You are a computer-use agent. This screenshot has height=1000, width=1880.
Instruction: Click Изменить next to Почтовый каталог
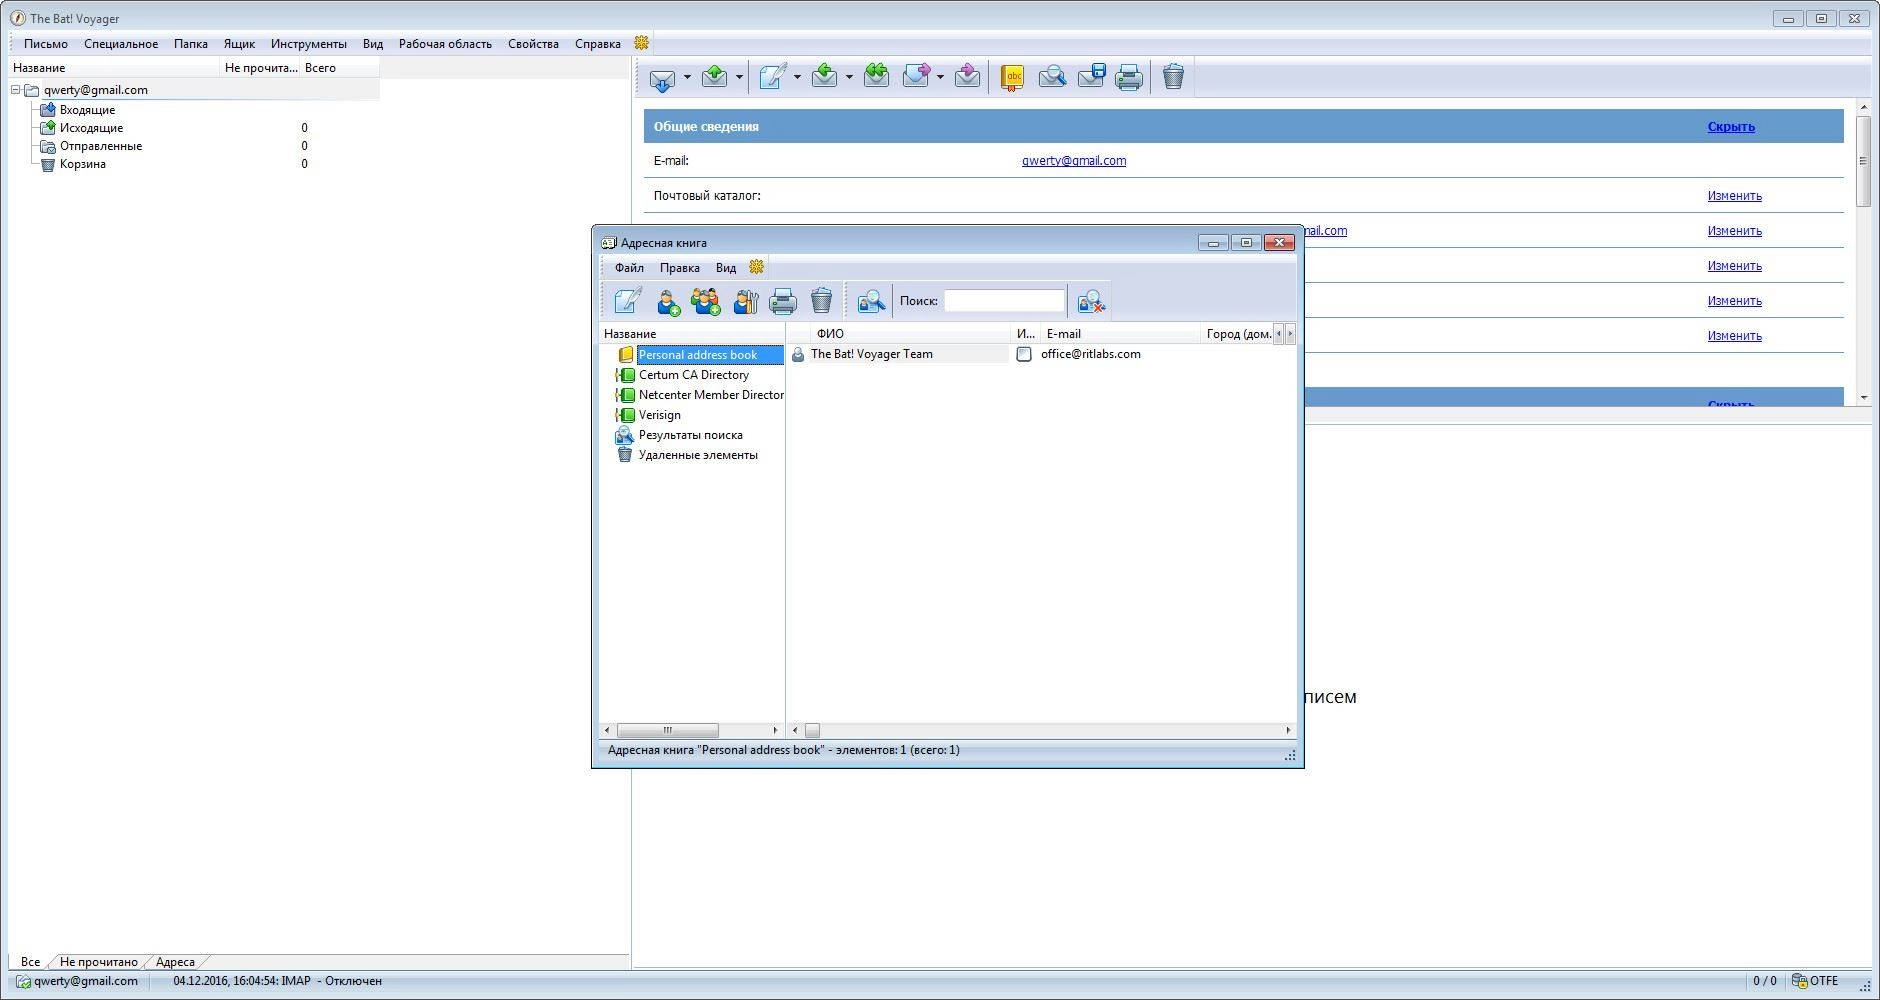click(1735, 196)
